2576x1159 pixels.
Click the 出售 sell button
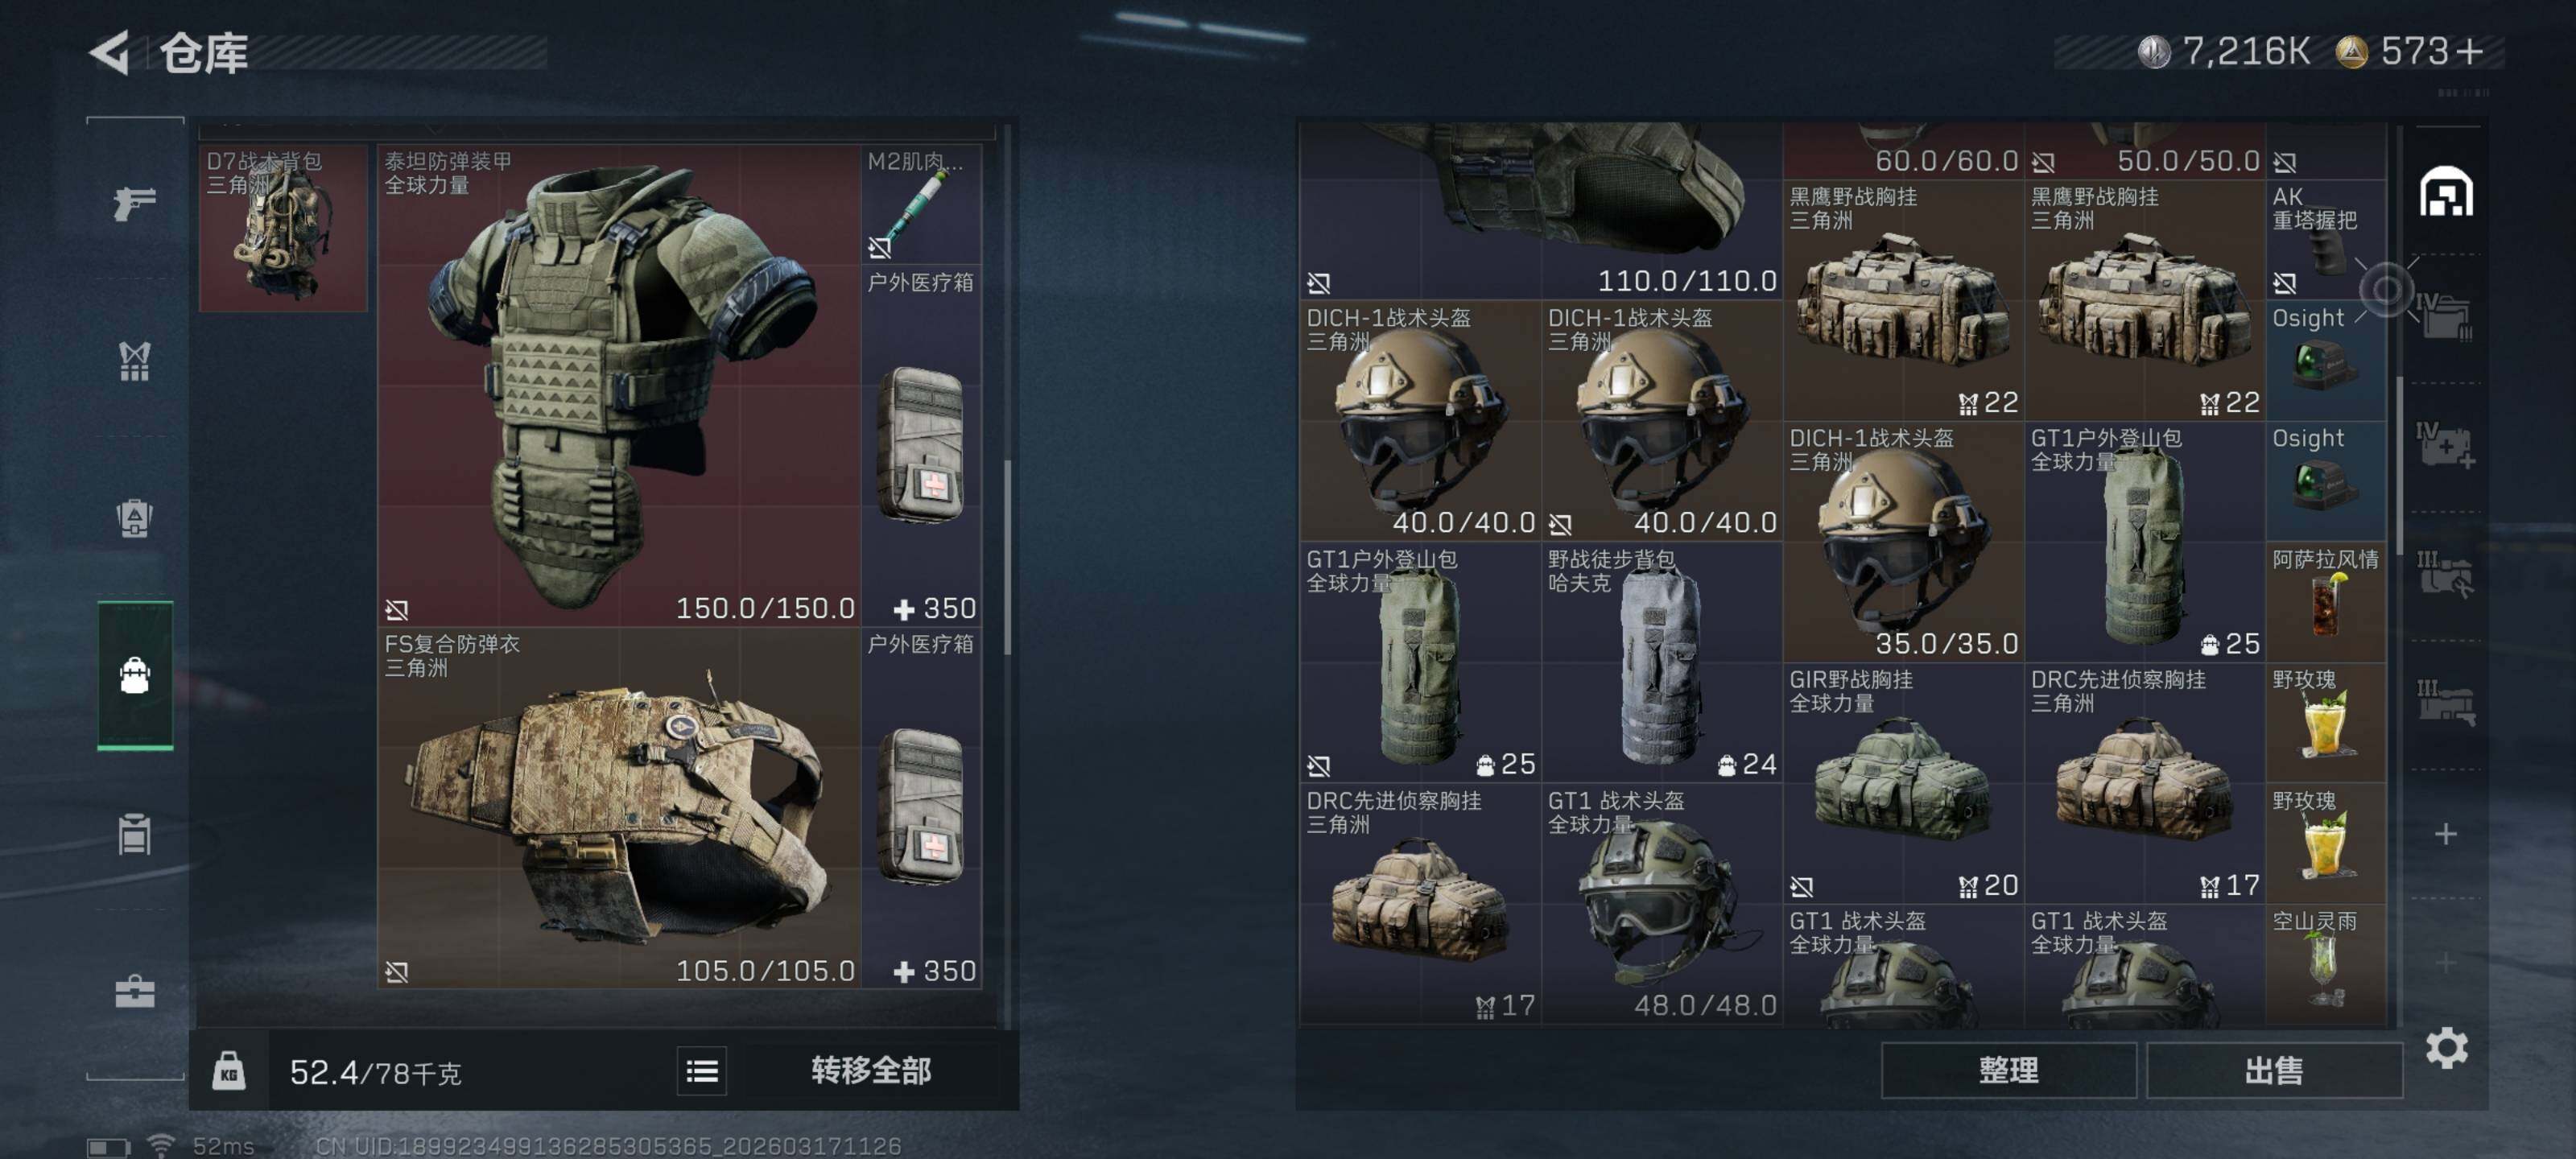2274,1070
